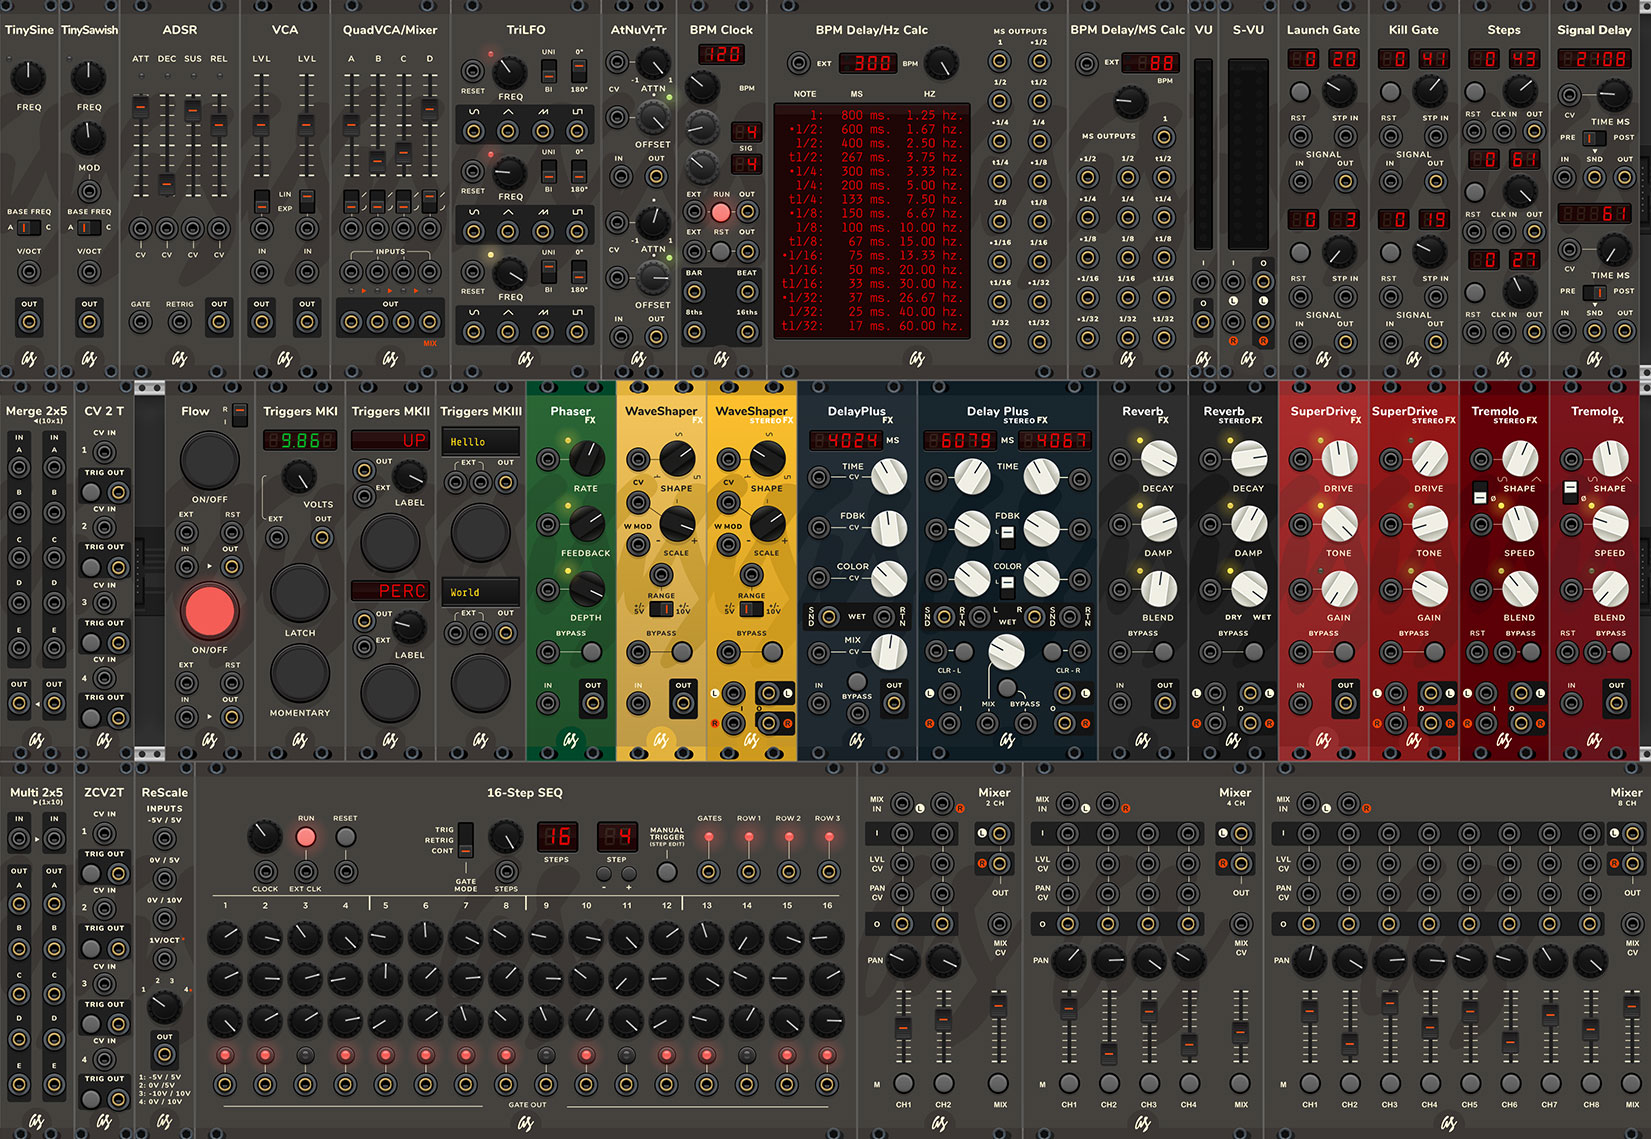This screenshot has height=1139, width=1651.
Task: Flip the lower Signal Delay PRE/POST switch
Action: coord(1595,292)
